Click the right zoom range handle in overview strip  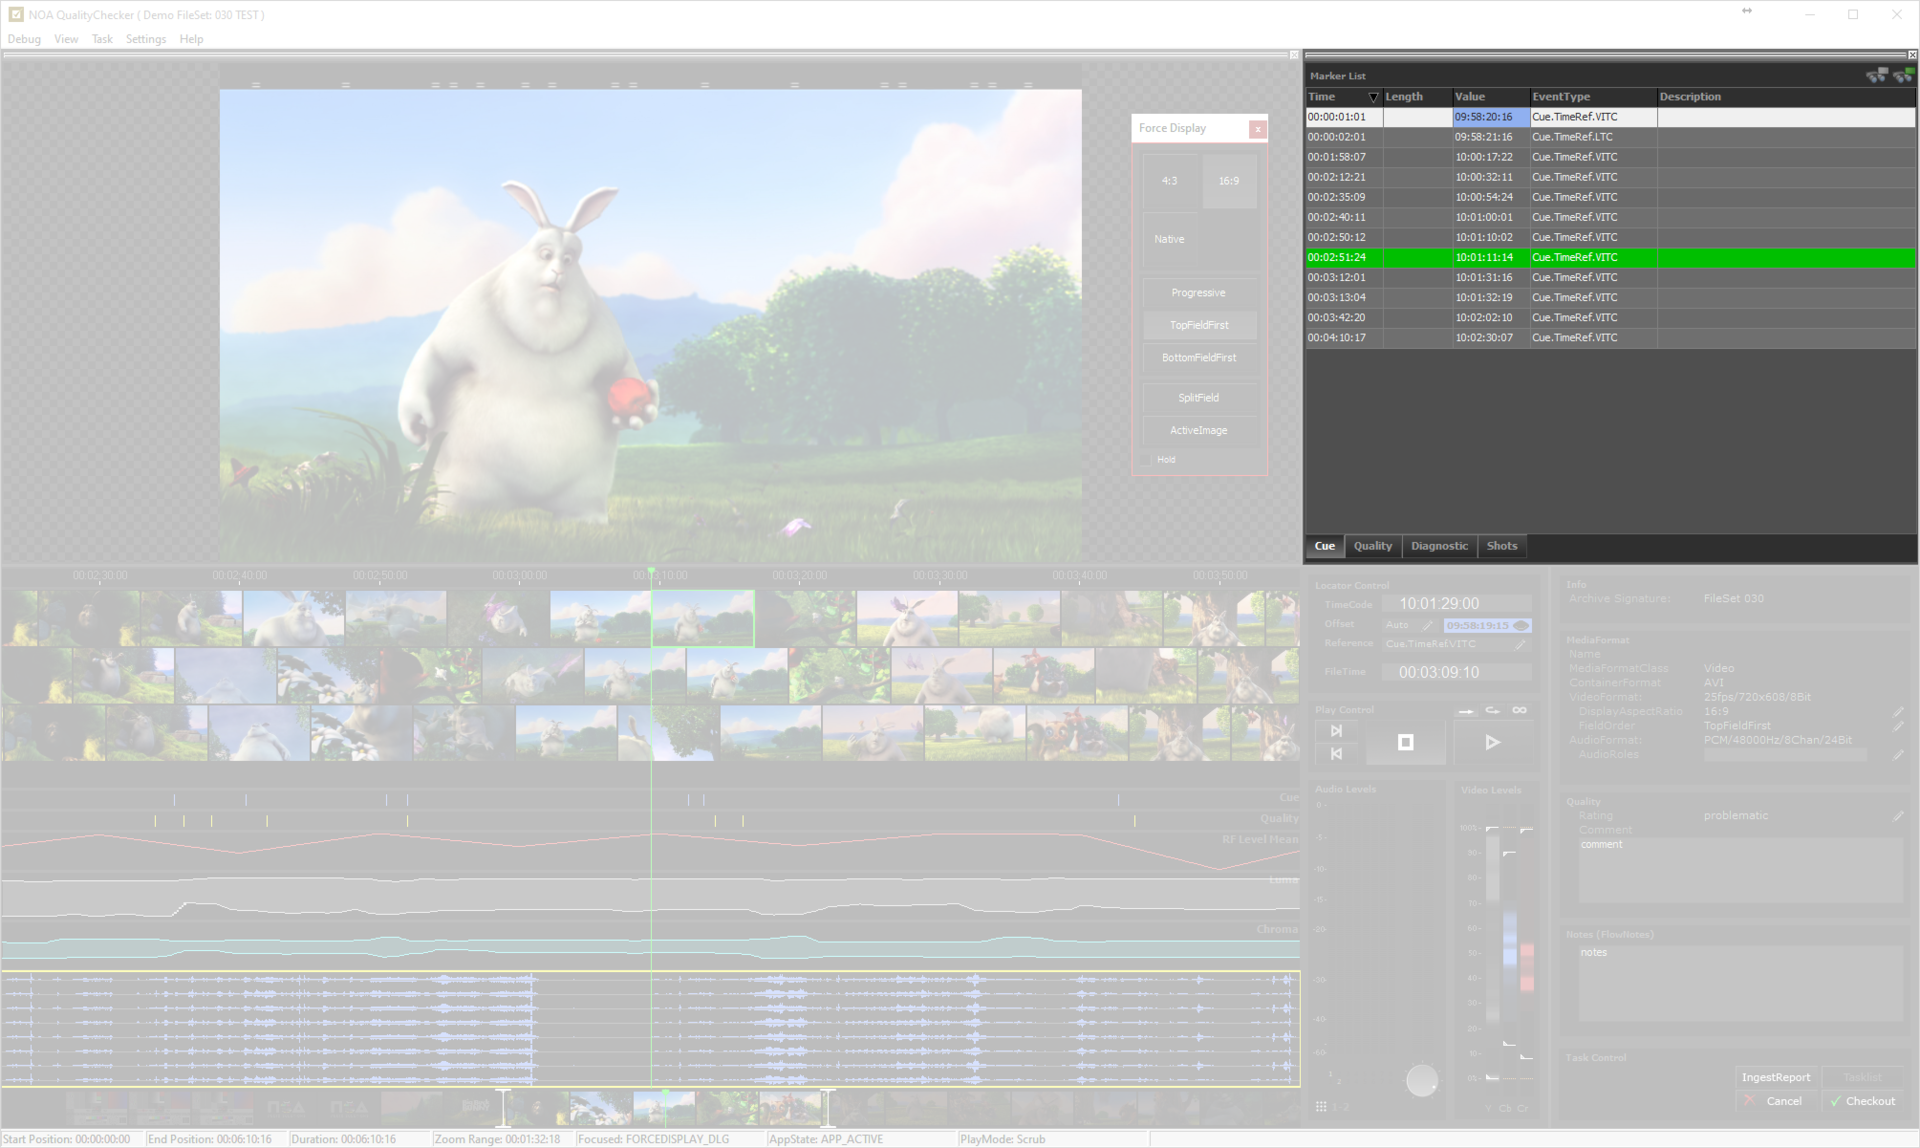(826, 1108)
